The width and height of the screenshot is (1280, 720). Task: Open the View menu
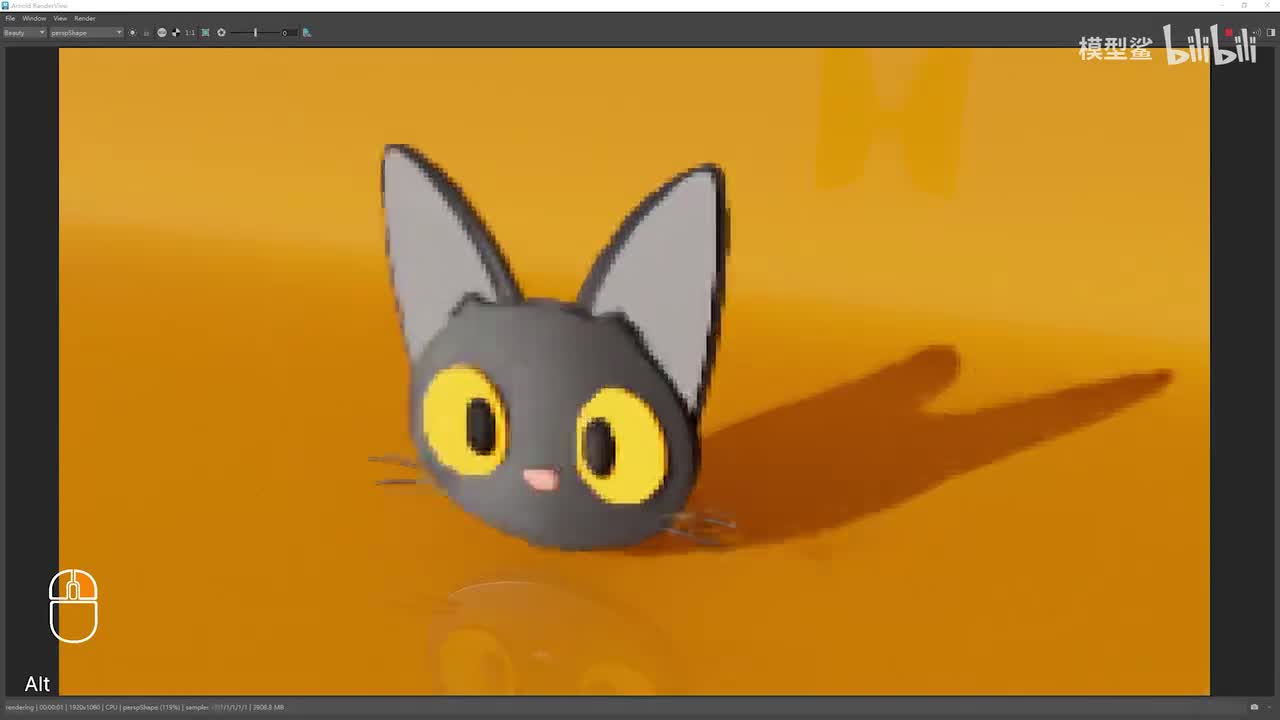[60, 18]
